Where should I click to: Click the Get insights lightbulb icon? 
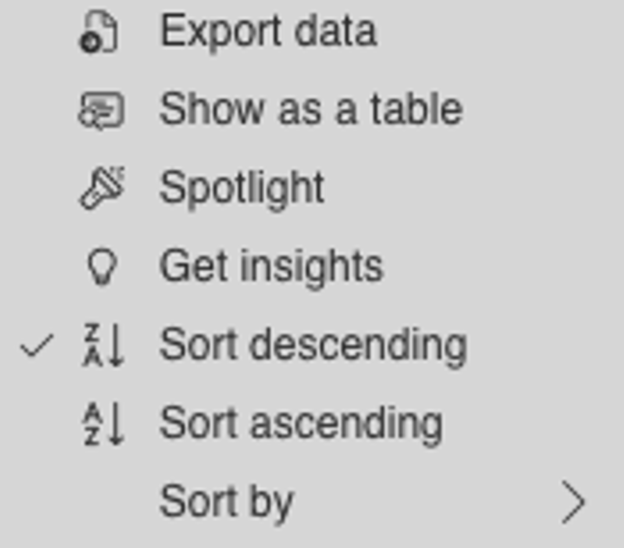[x=102, y=267]
